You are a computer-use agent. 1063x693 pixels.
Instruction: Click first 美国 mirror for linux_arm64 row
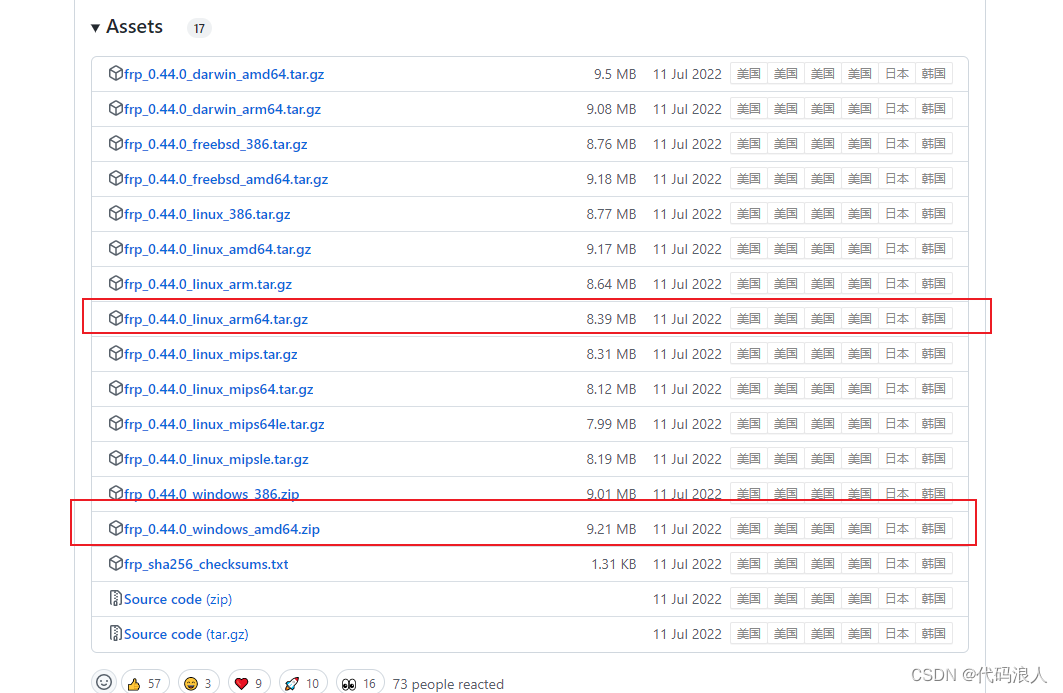(x=748, y=319)
